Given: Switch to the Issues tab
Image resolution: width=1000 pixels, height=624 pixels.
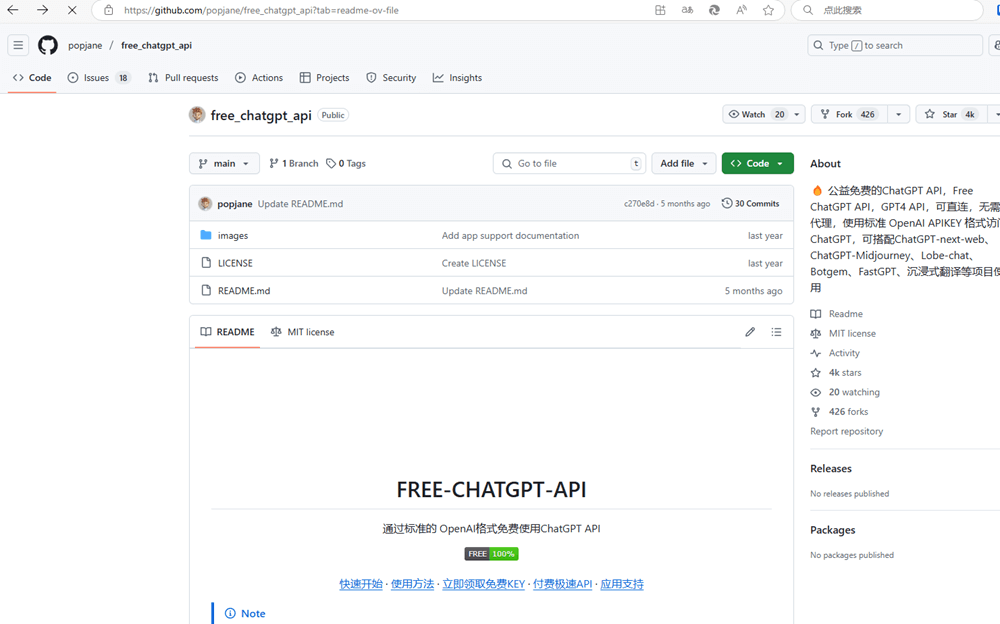Looking at the screenshot, I should coord(98,78).
